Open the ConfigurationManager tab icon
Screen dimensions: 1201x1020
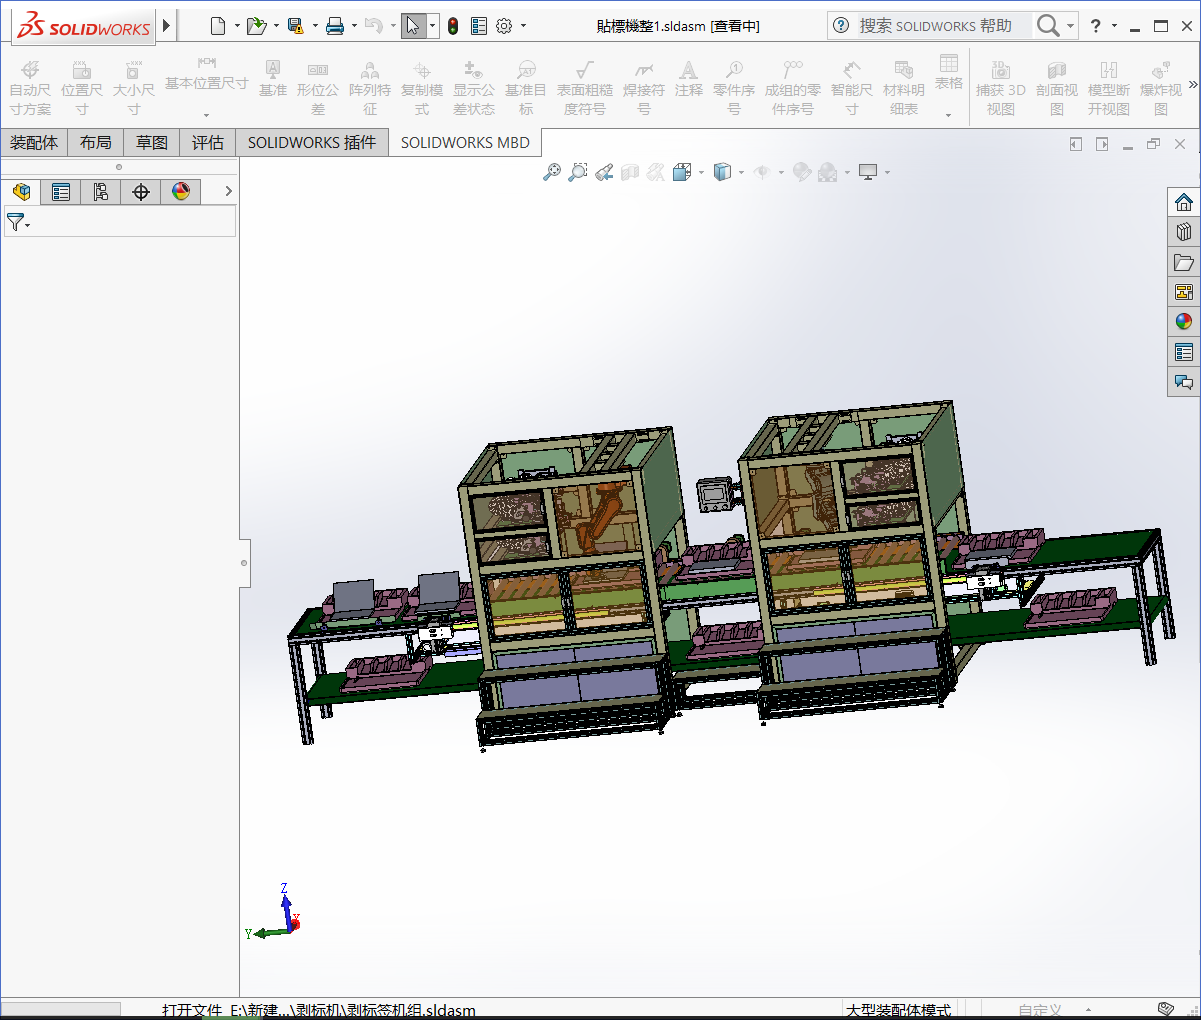[x=101, y=191]
